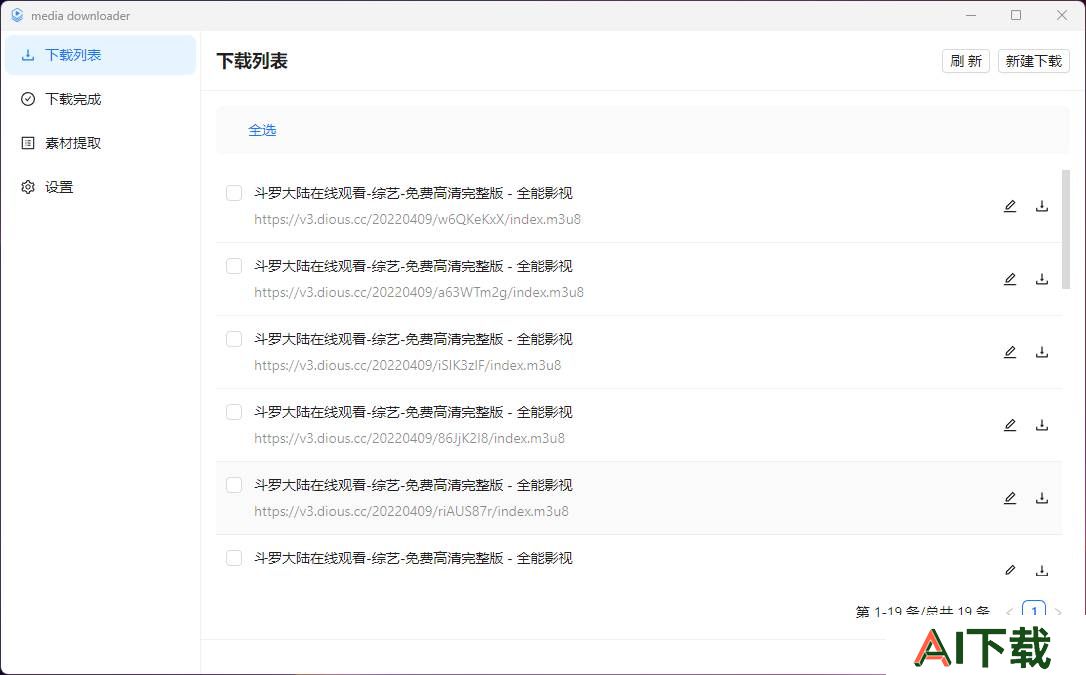Viewport: 1086px width, 675px height.
Task: Open the 设置 sidebar menu item
Action: pyautogui.click(x=100, y=187)
